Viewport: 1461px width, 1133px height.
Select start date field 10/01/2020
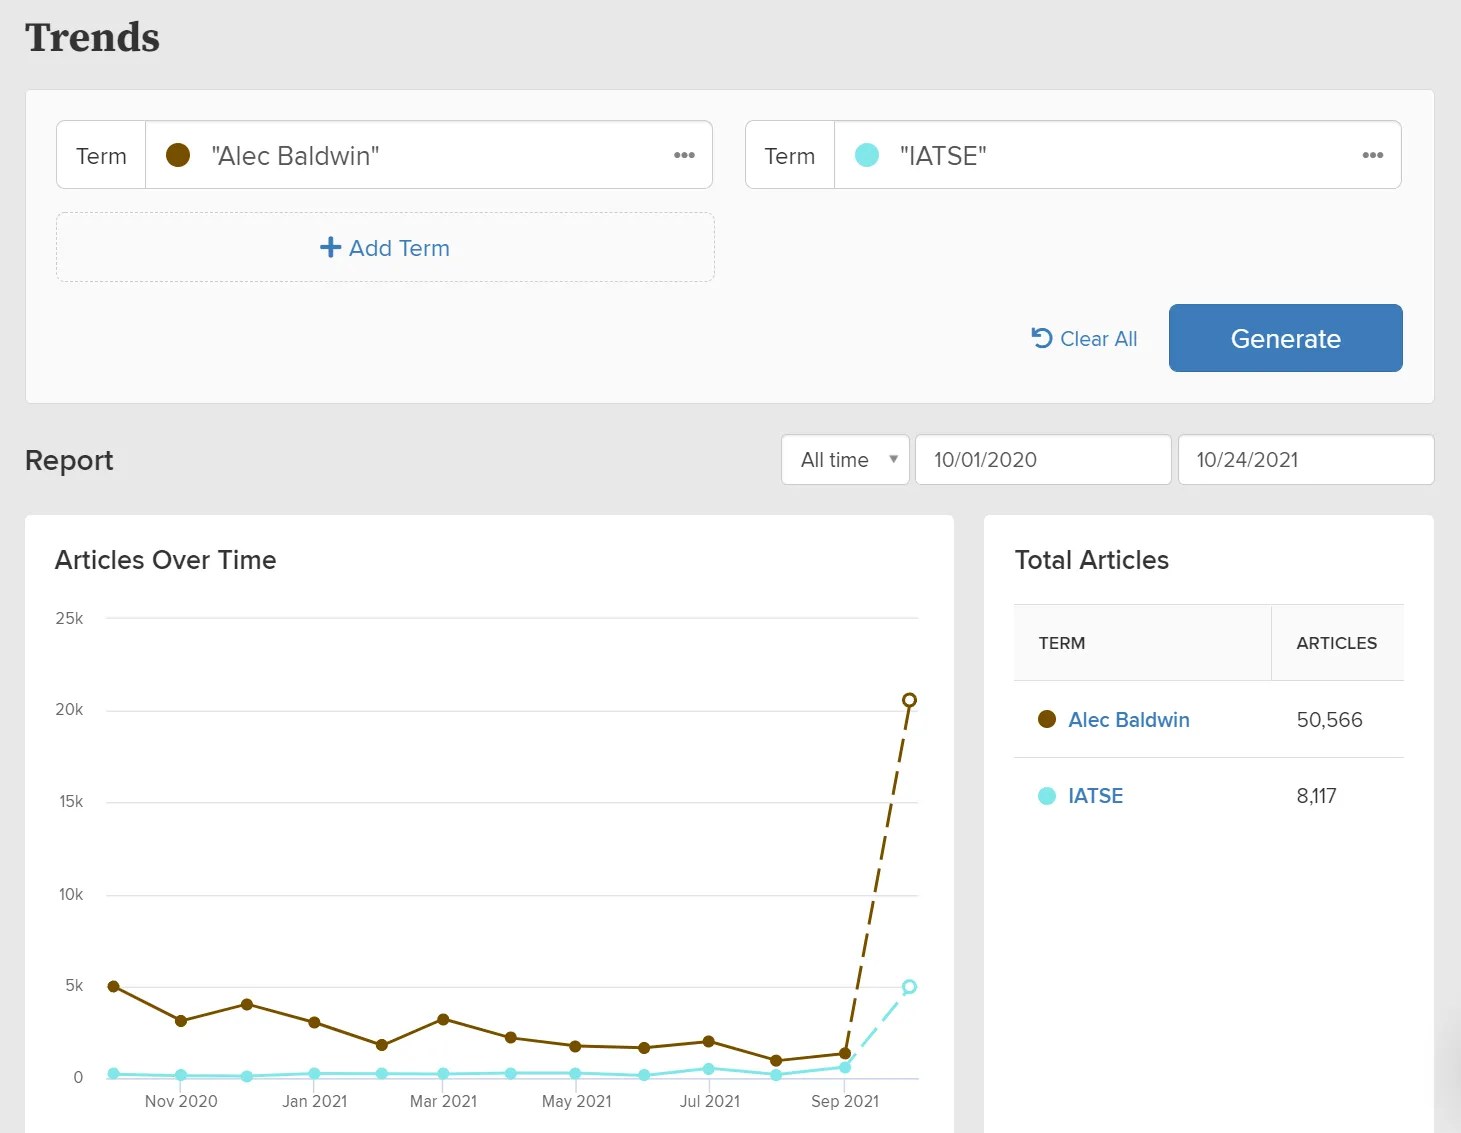pyautogui.click(x=1043, y=460)
